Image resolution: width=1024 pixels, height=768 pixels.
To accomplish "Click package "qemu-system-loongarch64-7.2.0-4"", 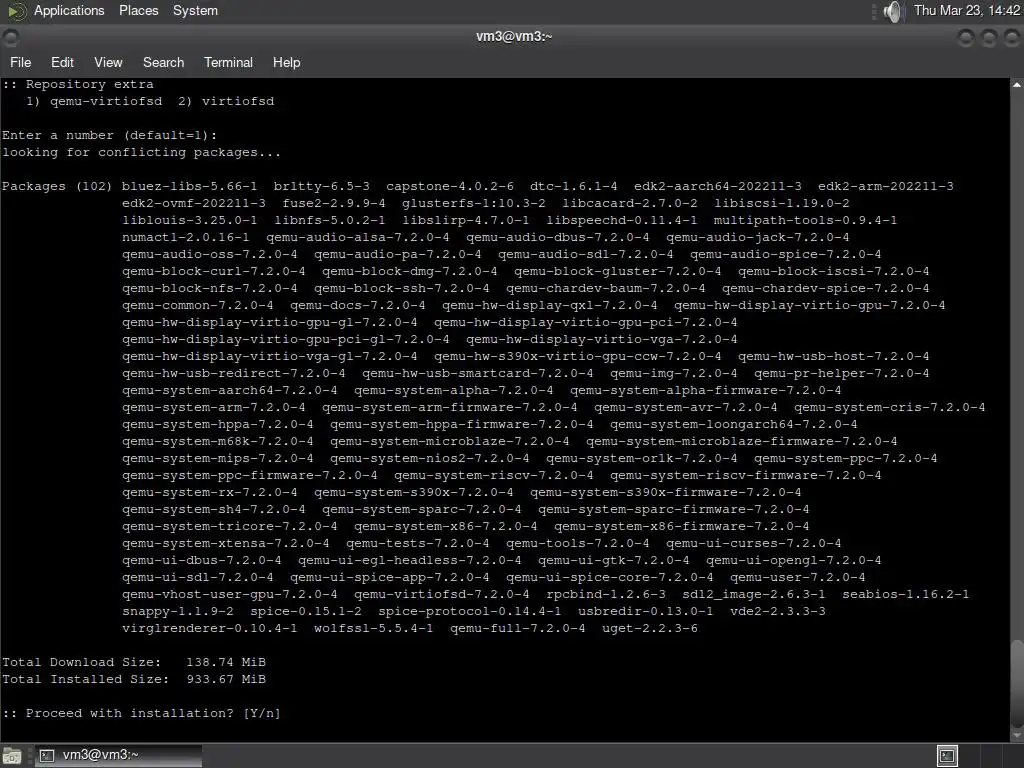I will (x=733, y=424).
